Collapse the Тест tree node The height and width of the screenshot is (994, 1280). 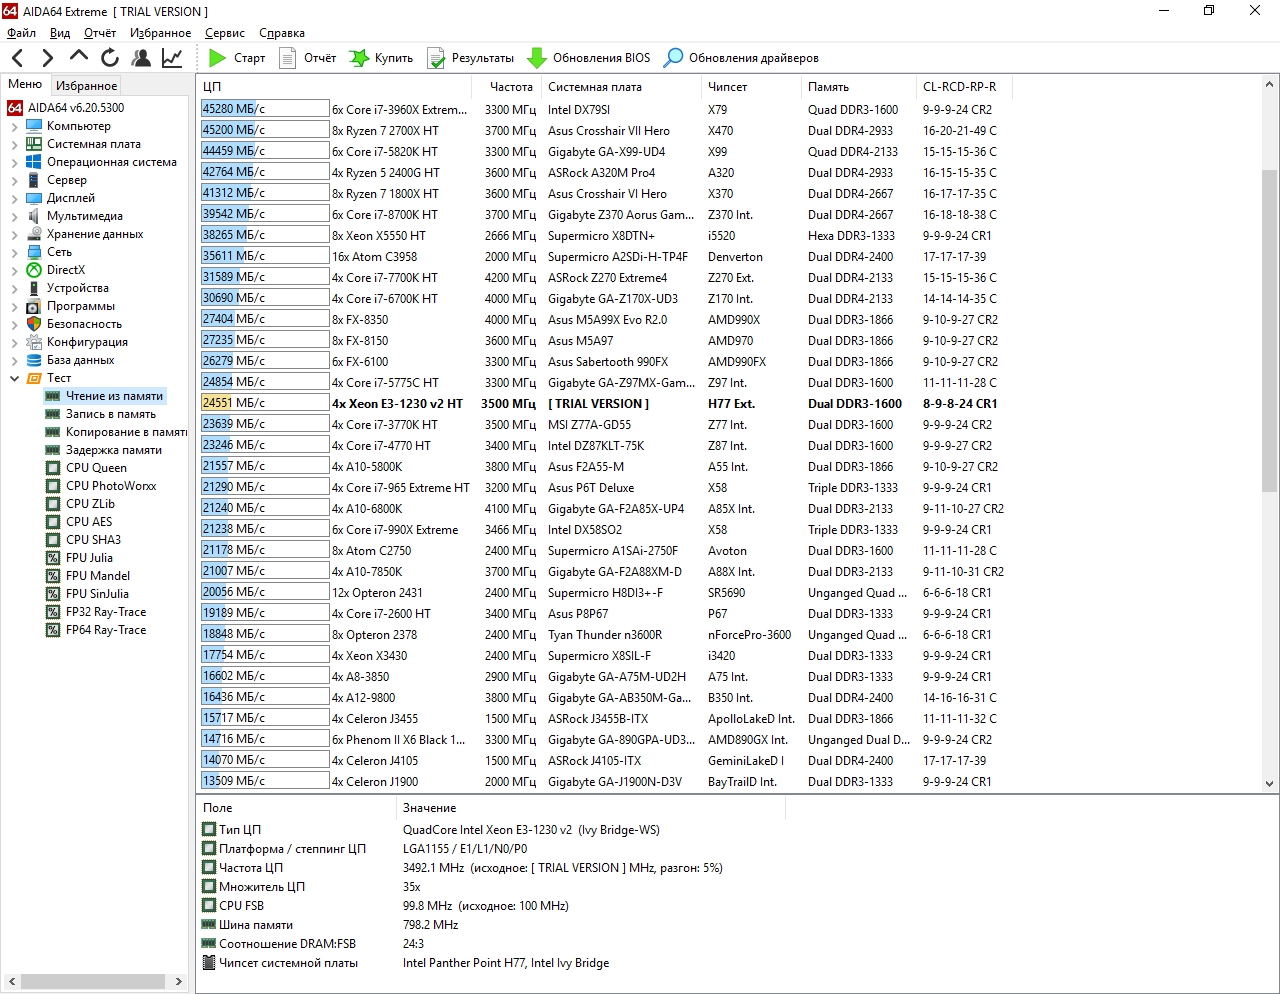coord(14,378)
